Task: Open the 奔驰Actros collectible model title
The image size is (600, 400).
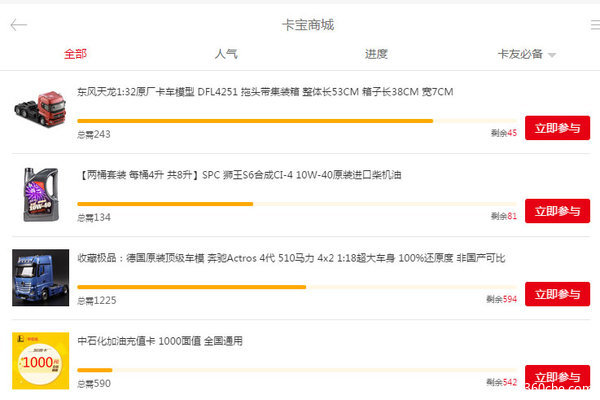Action: click(x=291, y=258)
